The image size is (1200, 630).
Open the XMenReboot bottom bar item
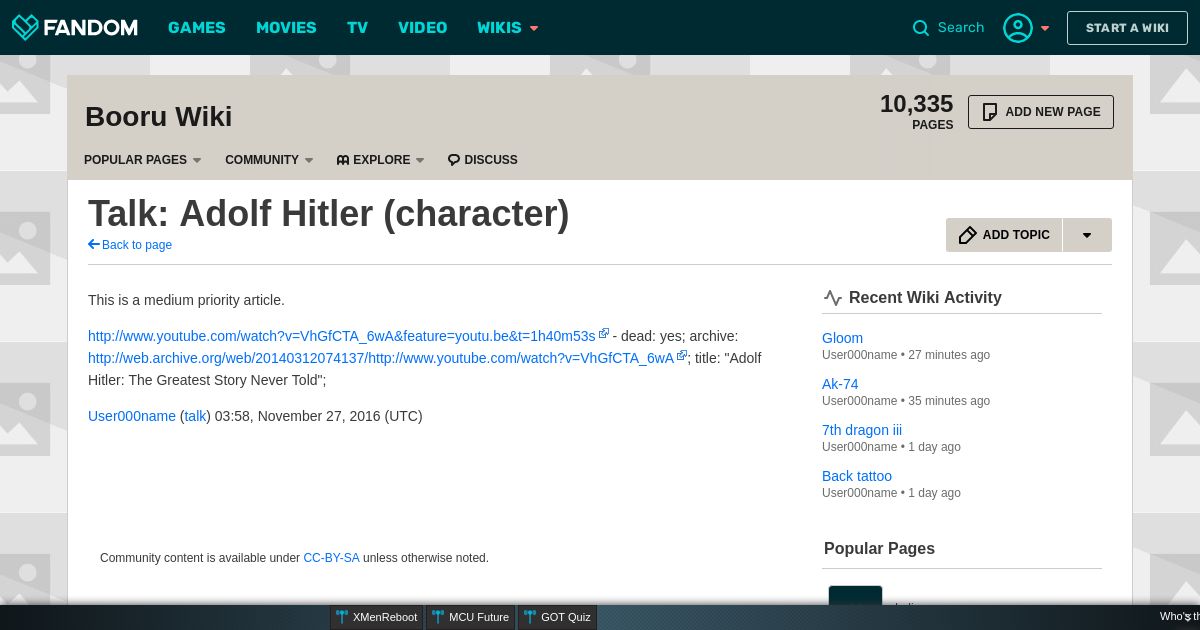377,617
